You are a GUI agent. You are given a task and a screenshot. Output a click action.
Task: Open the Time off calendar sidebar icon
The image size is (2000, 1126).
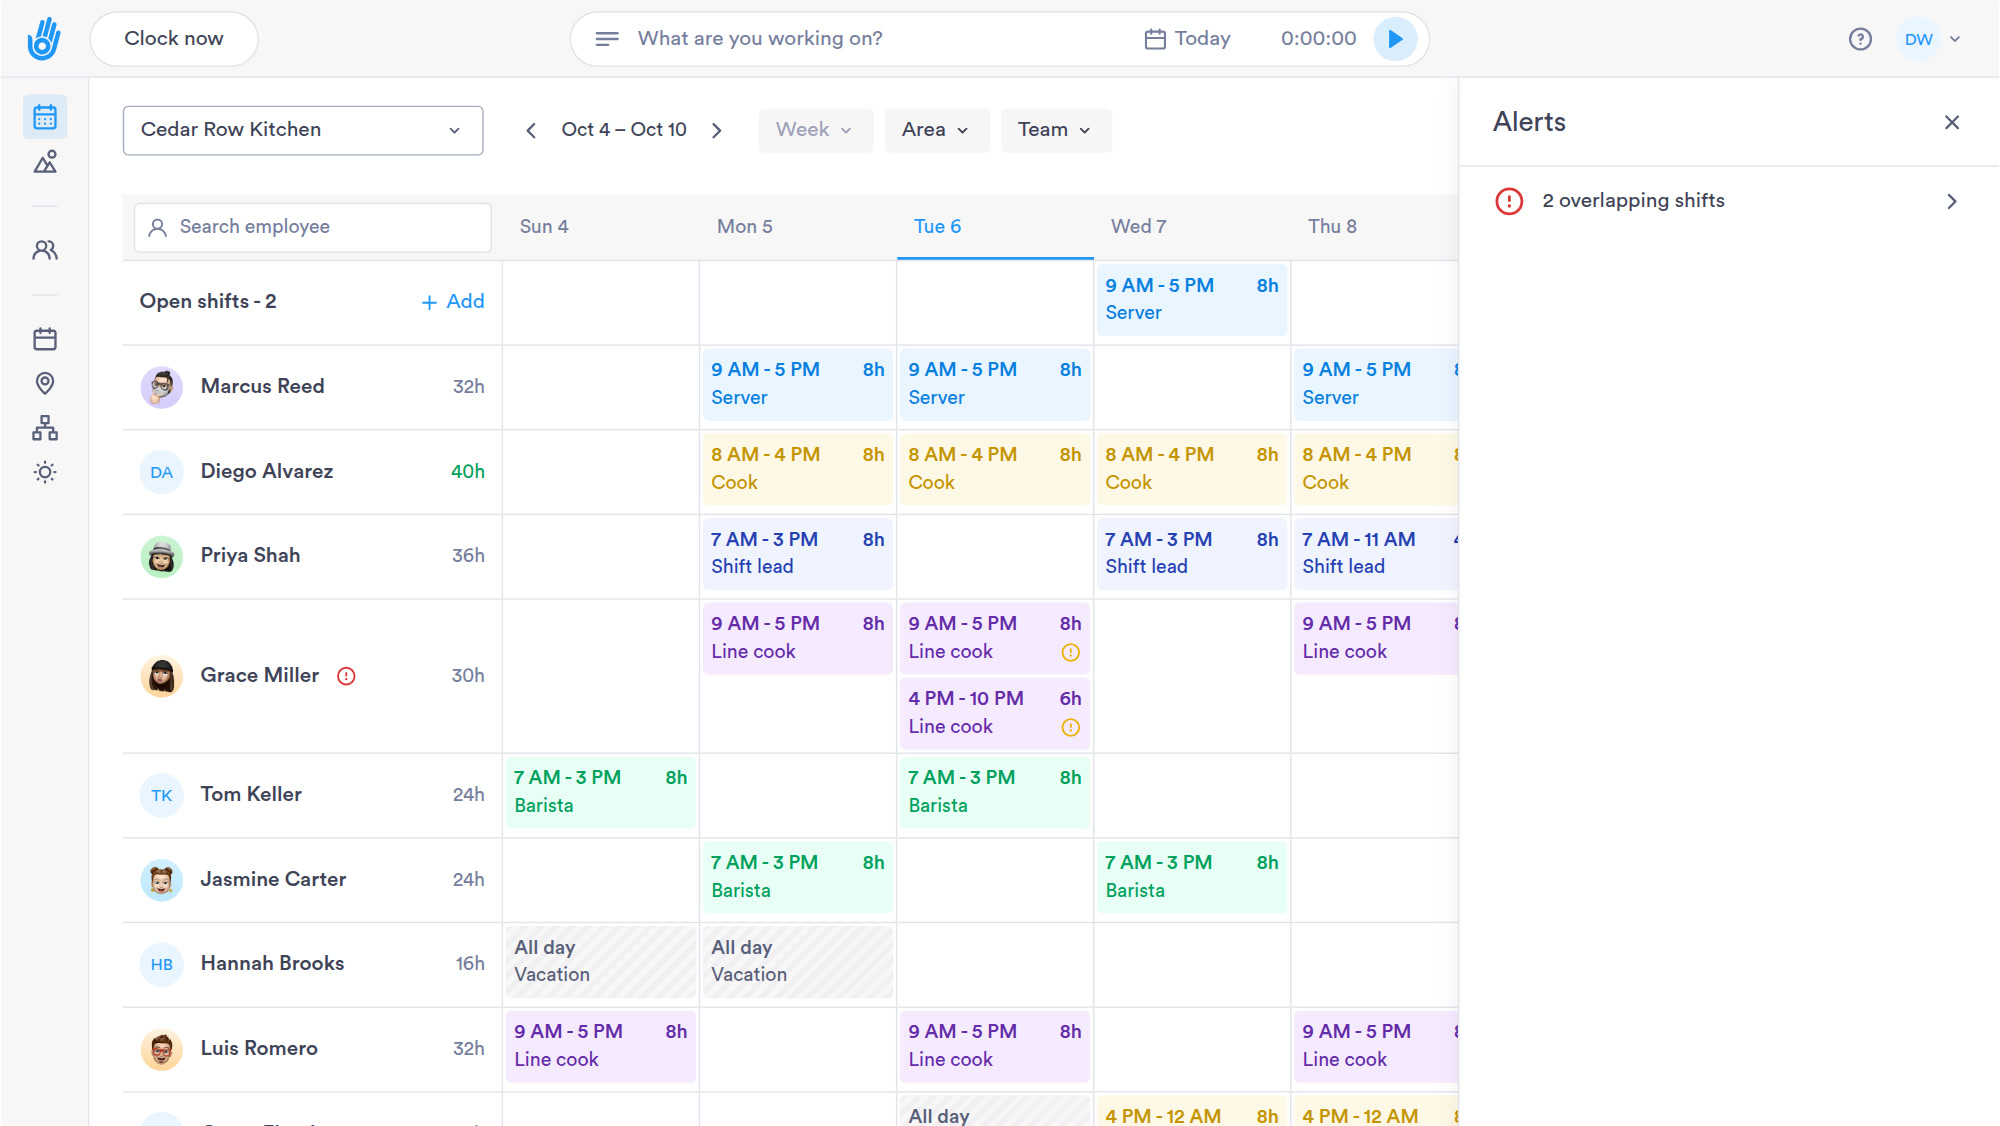tap(45, 339)
